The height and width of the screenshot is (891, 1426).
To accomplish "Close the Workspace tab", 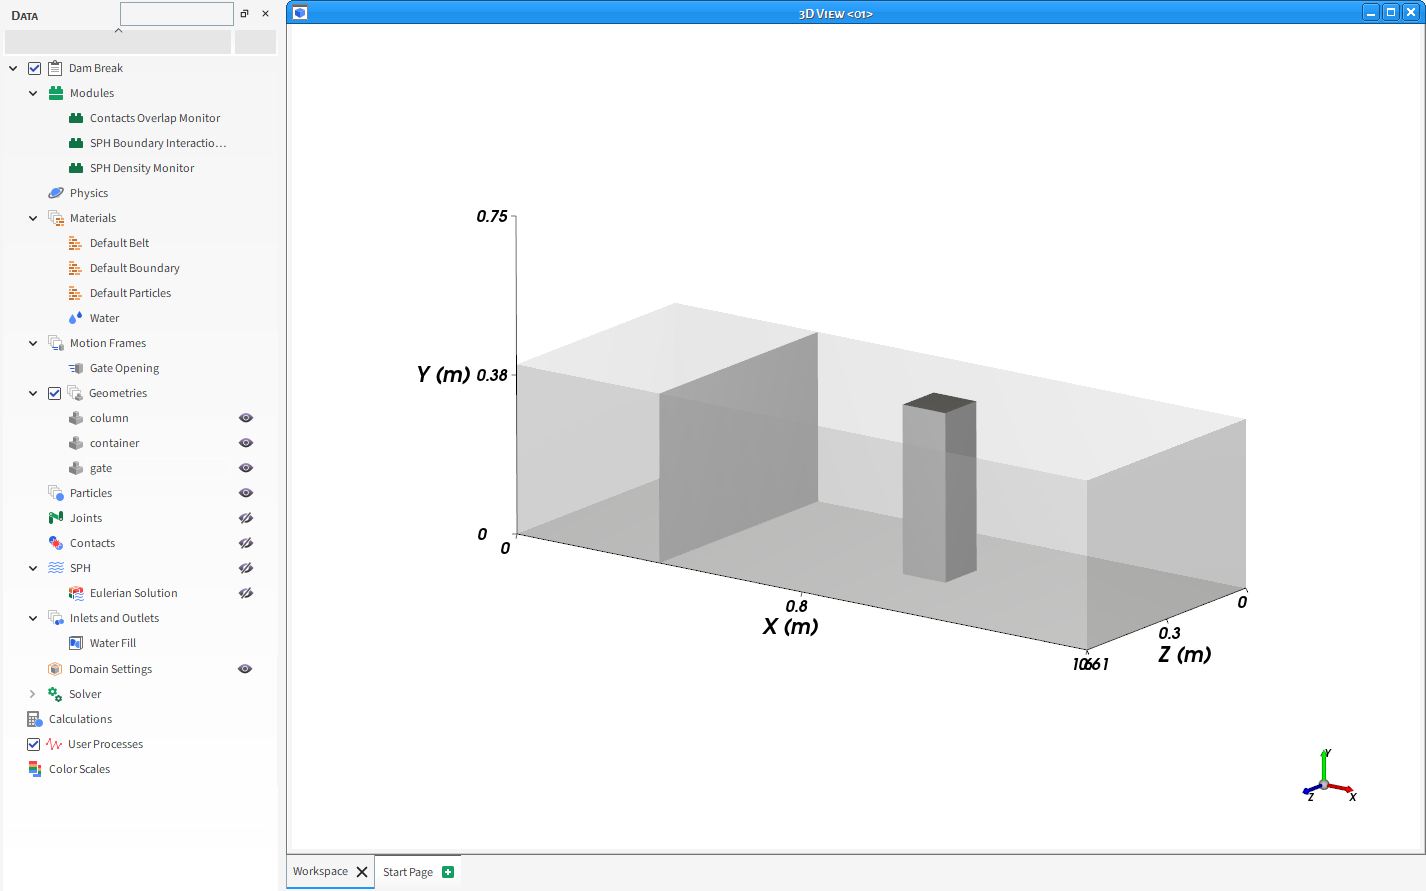I will pos(362,872).
